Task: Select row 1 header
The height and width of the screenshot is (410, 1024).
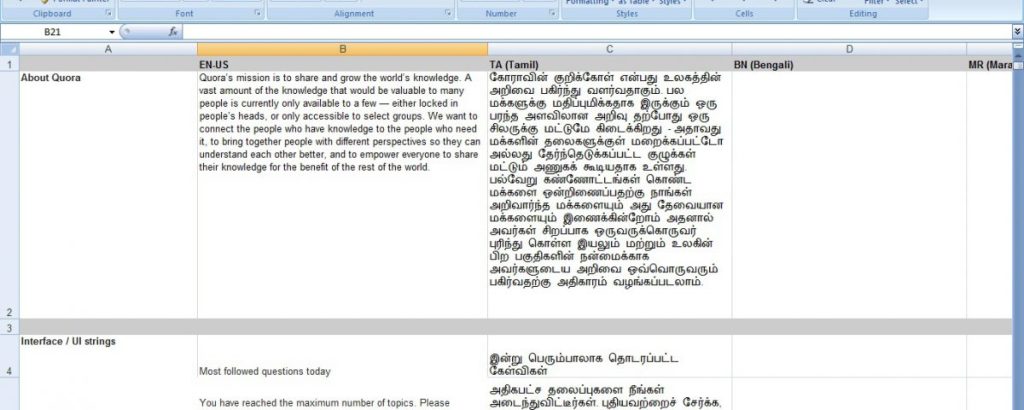Action: click(x=9, y=64)
